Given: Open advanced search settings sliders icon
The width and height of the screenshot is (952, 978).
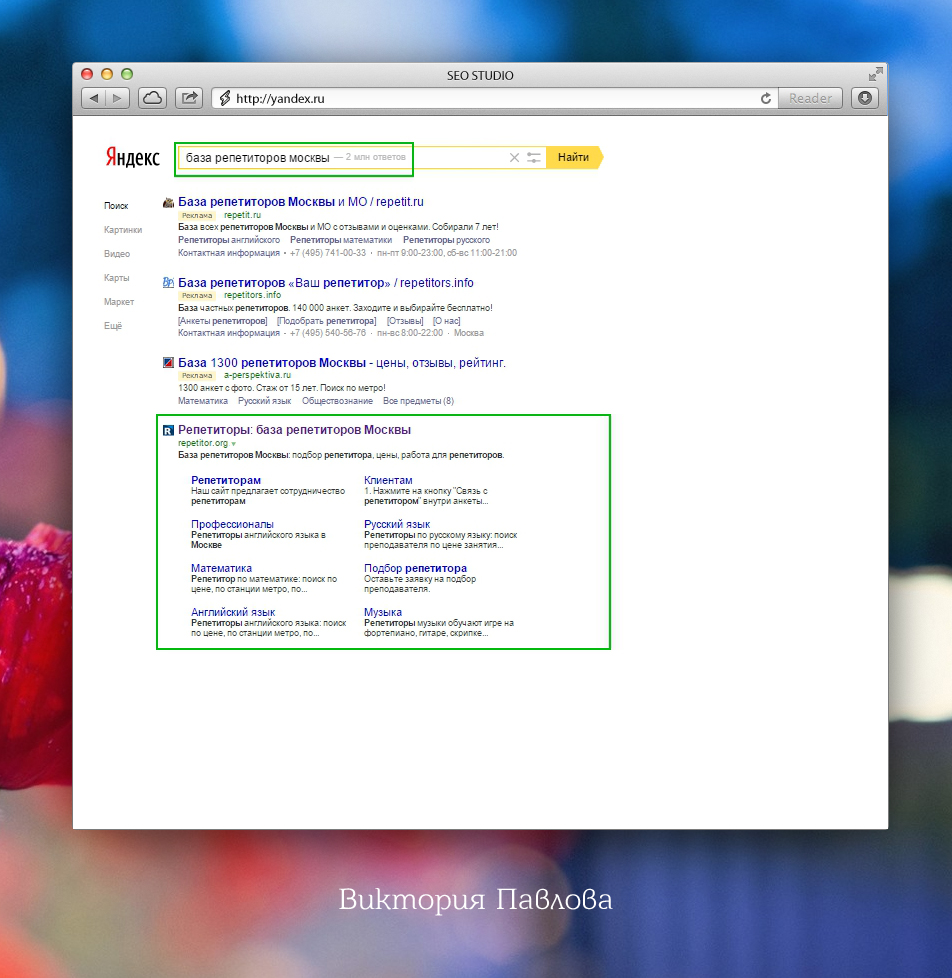Looking at the screenshot, I should click(x=533, y=157).
